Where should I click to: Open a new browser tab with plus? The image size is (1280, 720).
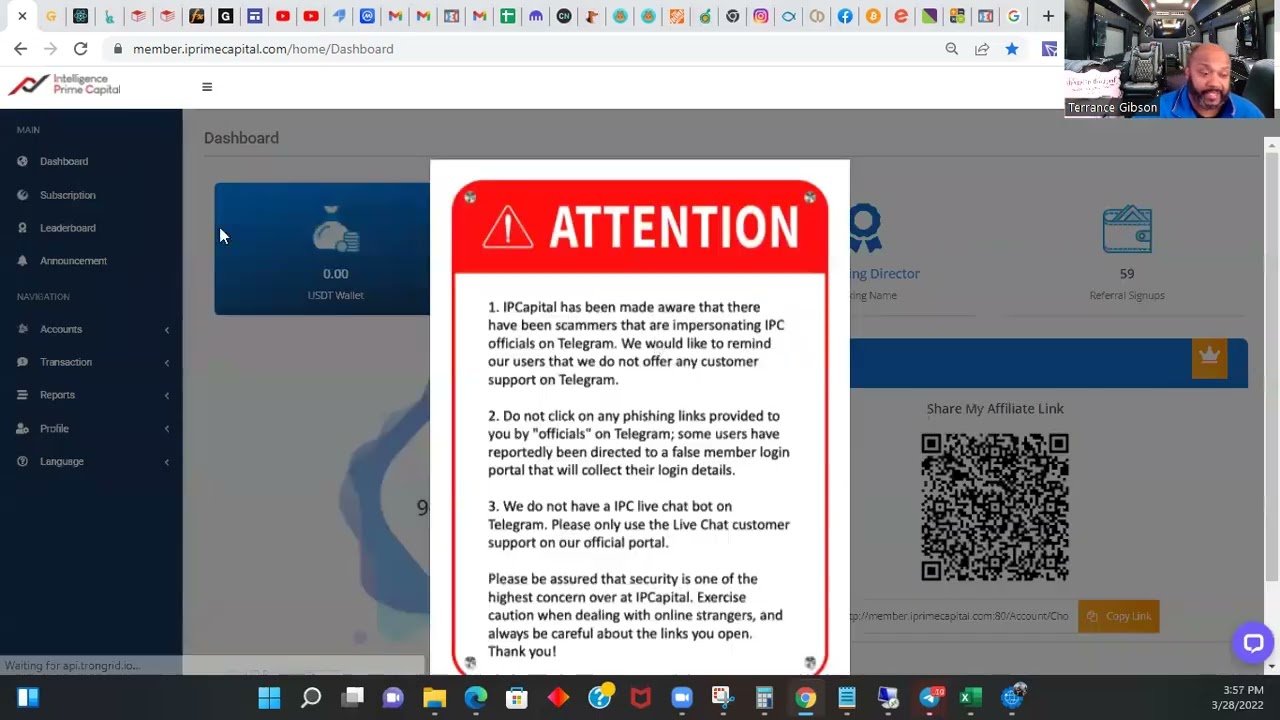[1048, 16]
